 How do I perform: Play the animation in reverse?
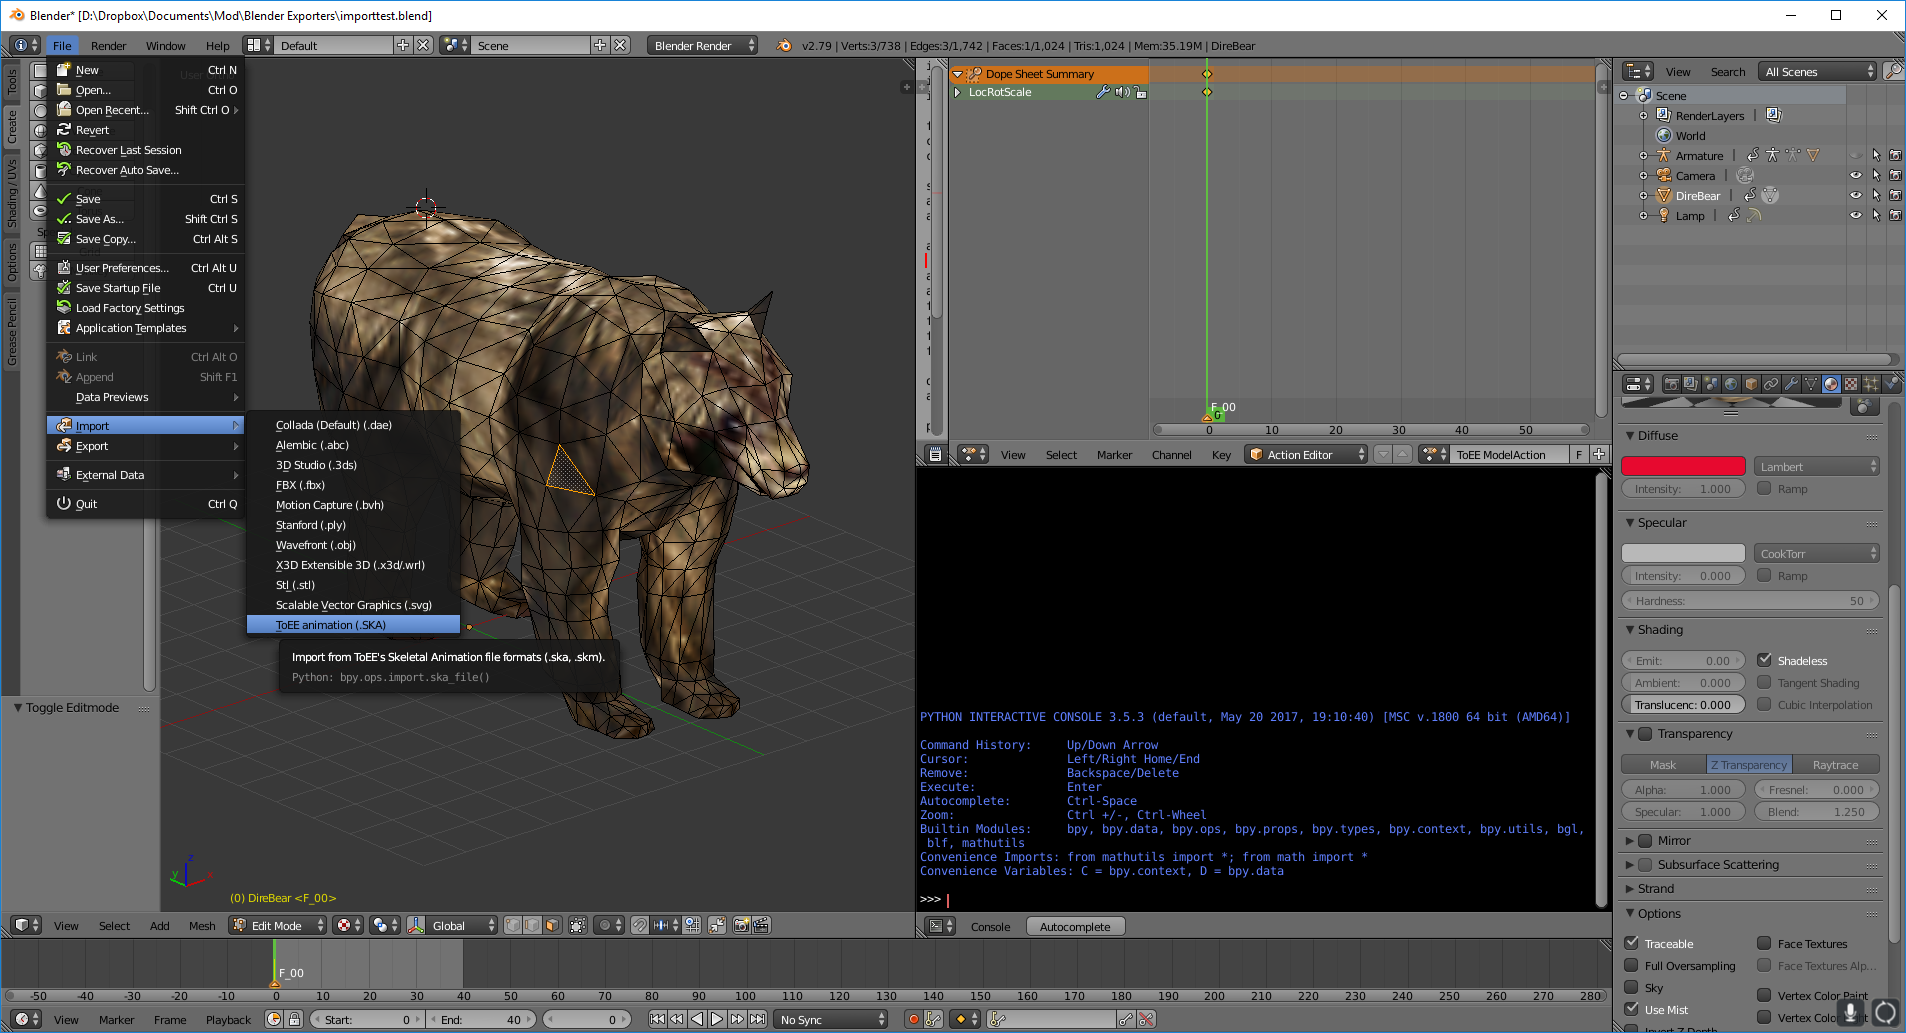(x=697, y=1019)
